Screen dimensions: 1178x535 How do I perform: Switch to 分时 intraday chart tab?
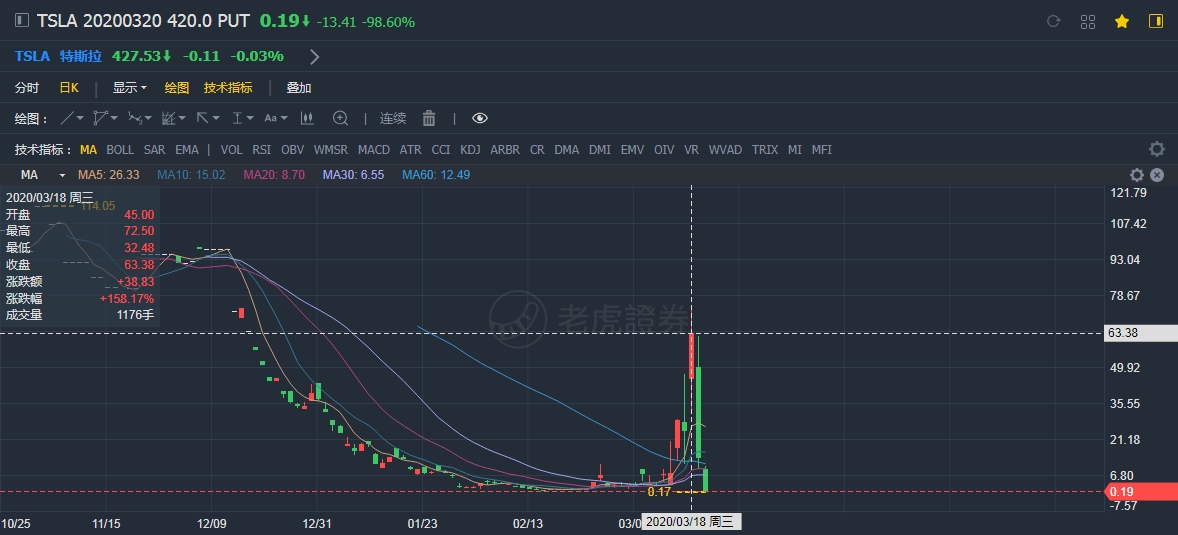(27, 88)
